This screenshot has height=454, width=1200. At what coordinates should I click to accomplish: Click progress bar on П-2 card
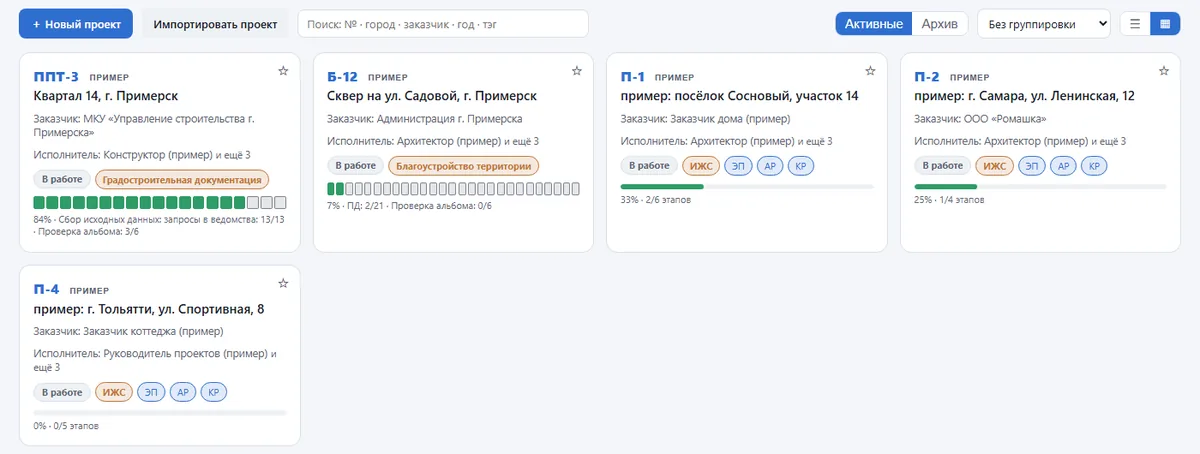click(x=1040, y=186)
